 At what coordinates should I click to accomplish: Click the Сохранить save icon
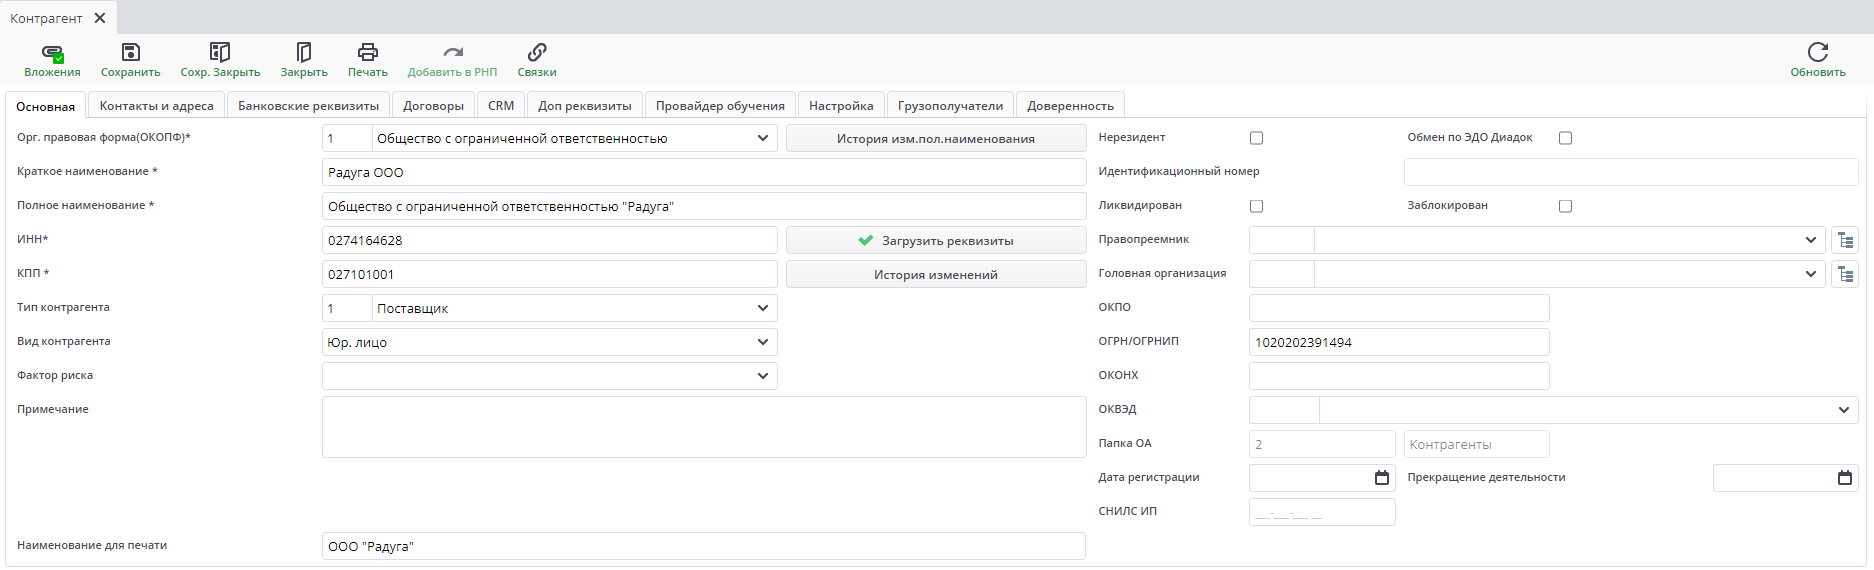coord(130,53)
